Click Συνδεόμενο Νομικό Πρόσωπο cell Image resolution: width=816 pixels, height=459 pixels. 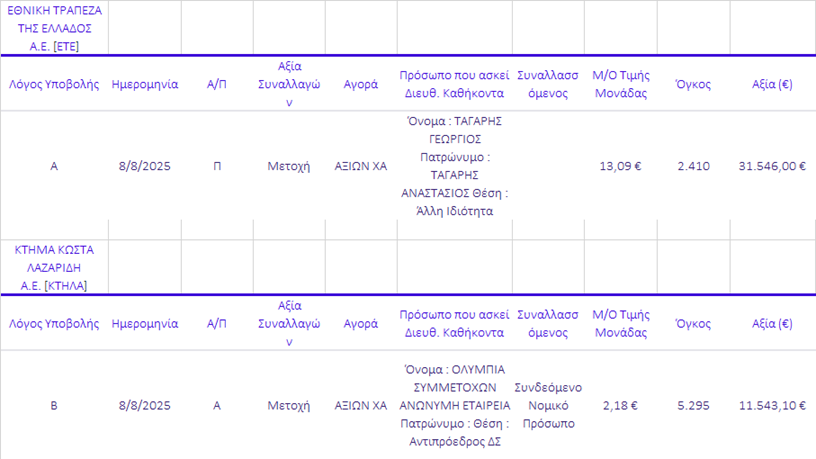click(x=548, y=405)
